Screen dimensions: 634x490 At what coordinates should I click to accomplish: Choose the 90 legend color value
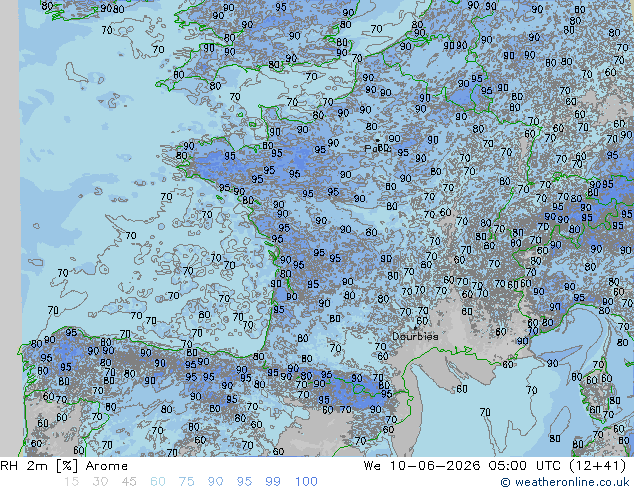point(216,482)
